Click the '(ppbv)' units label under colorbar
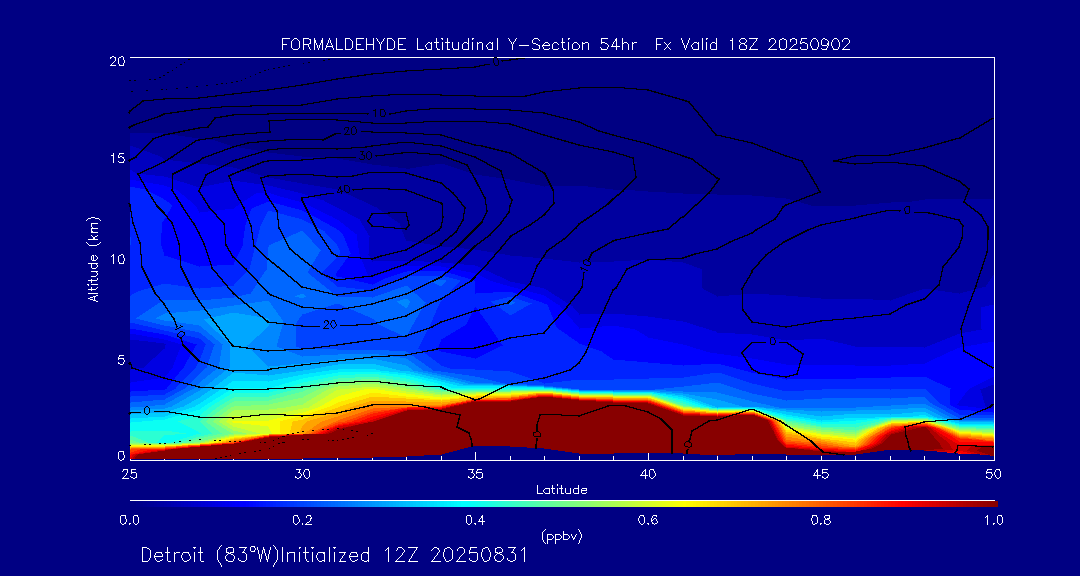This screenshot has height=576, width=1080. click(x=561, y=536)
